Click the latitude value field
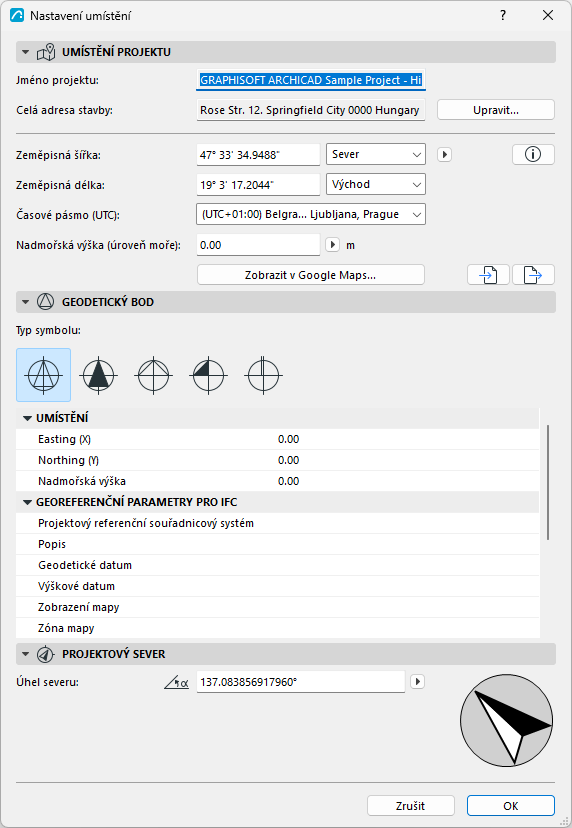 (x=258, y=155)
